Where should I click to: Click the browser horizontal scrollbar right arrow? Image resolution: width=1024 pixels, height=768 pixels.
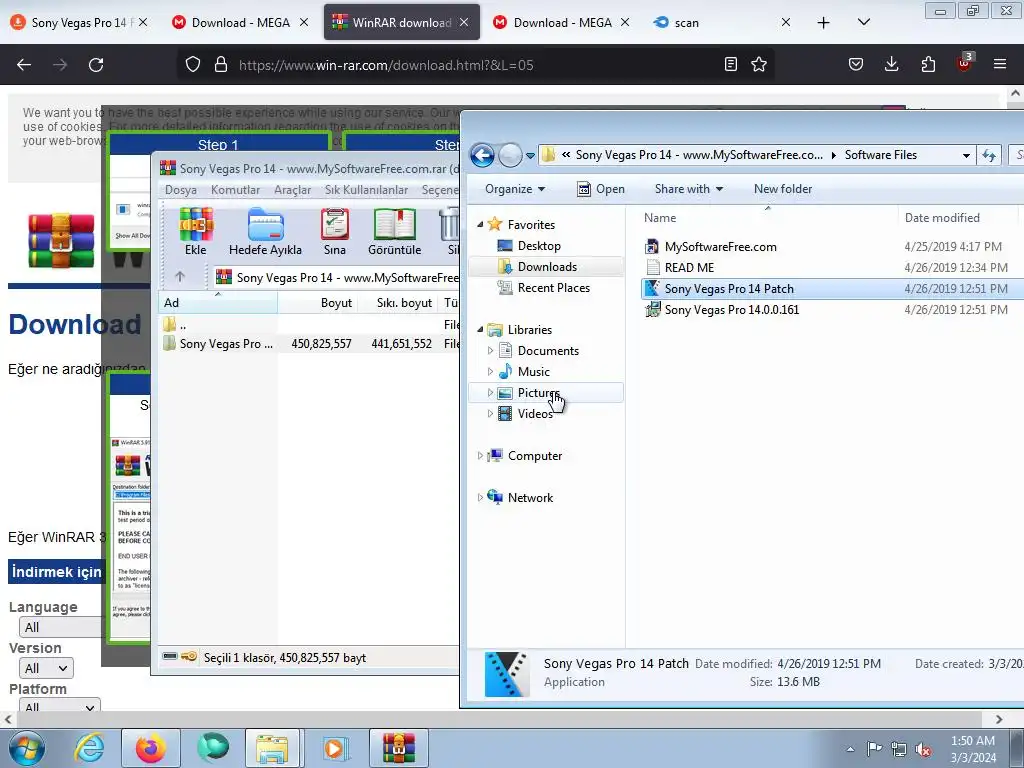click(999, 719)
